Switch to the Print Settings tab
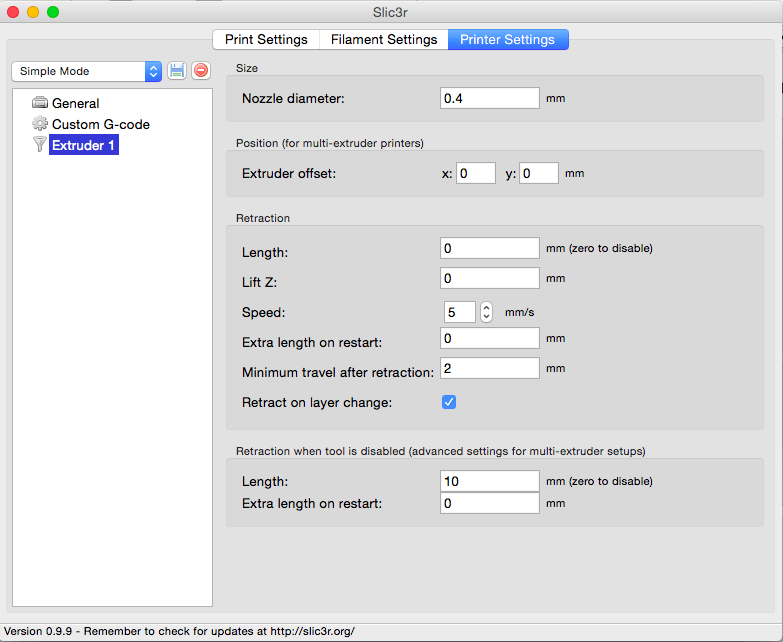This screenshot has height=642, width=783. [x=266, y=39]
